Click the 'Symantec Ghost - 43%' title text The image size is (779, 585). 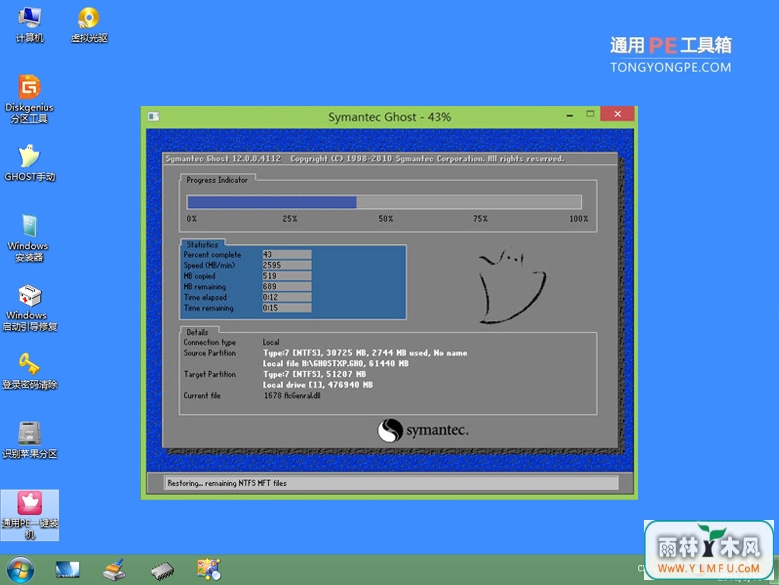click(389, 117)
